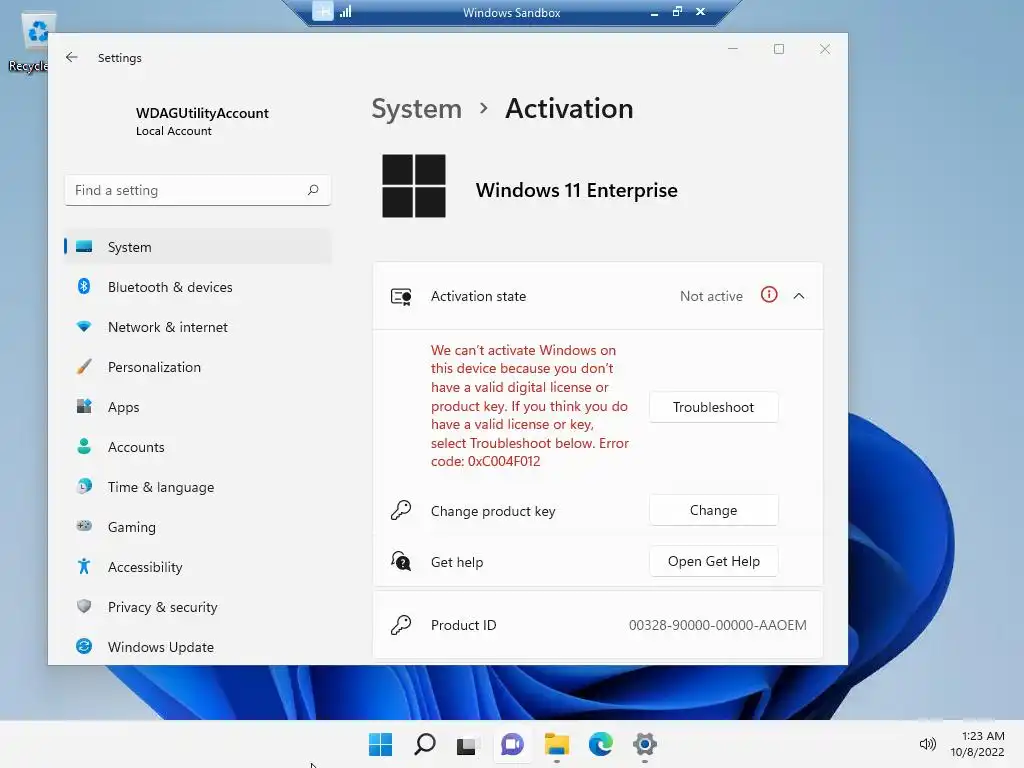Open Chat app on taskbar

coord(512,744)
